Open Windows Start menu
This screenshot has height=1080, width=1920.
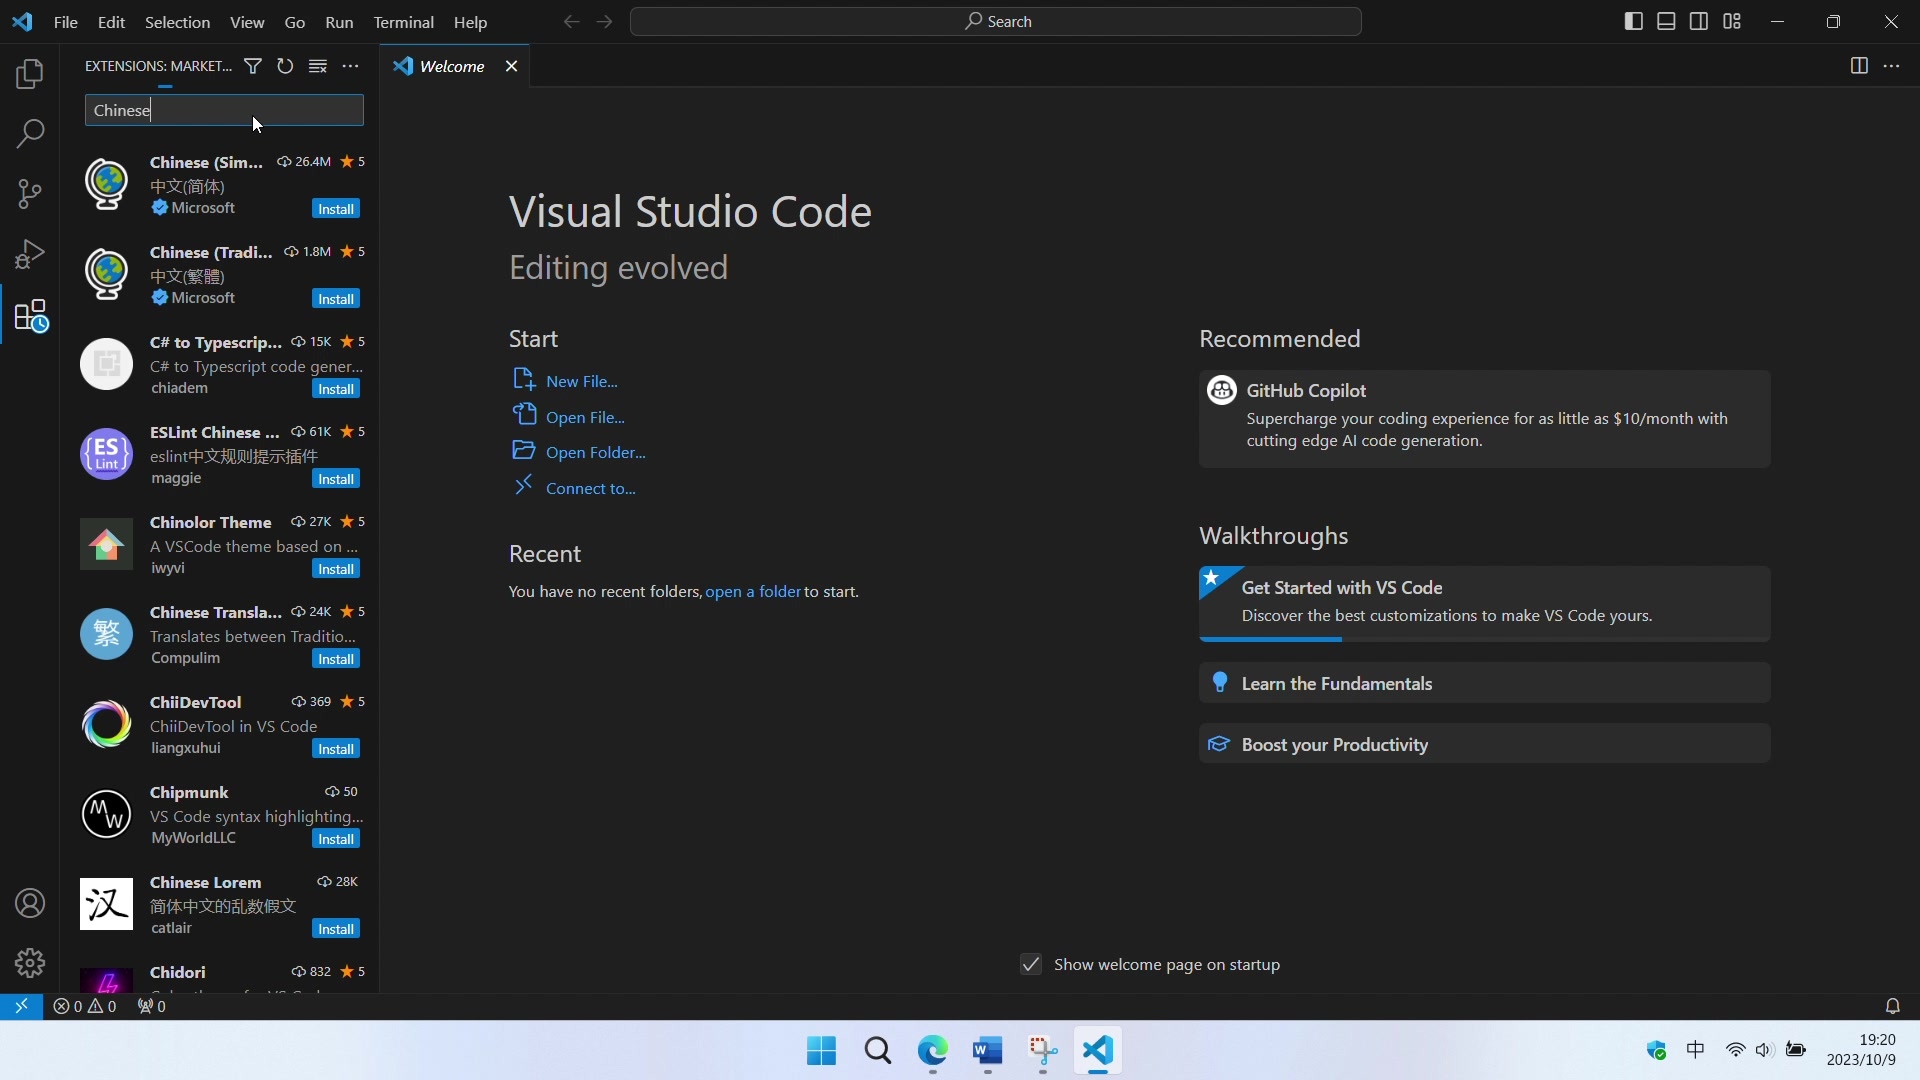click(821, 1051)
